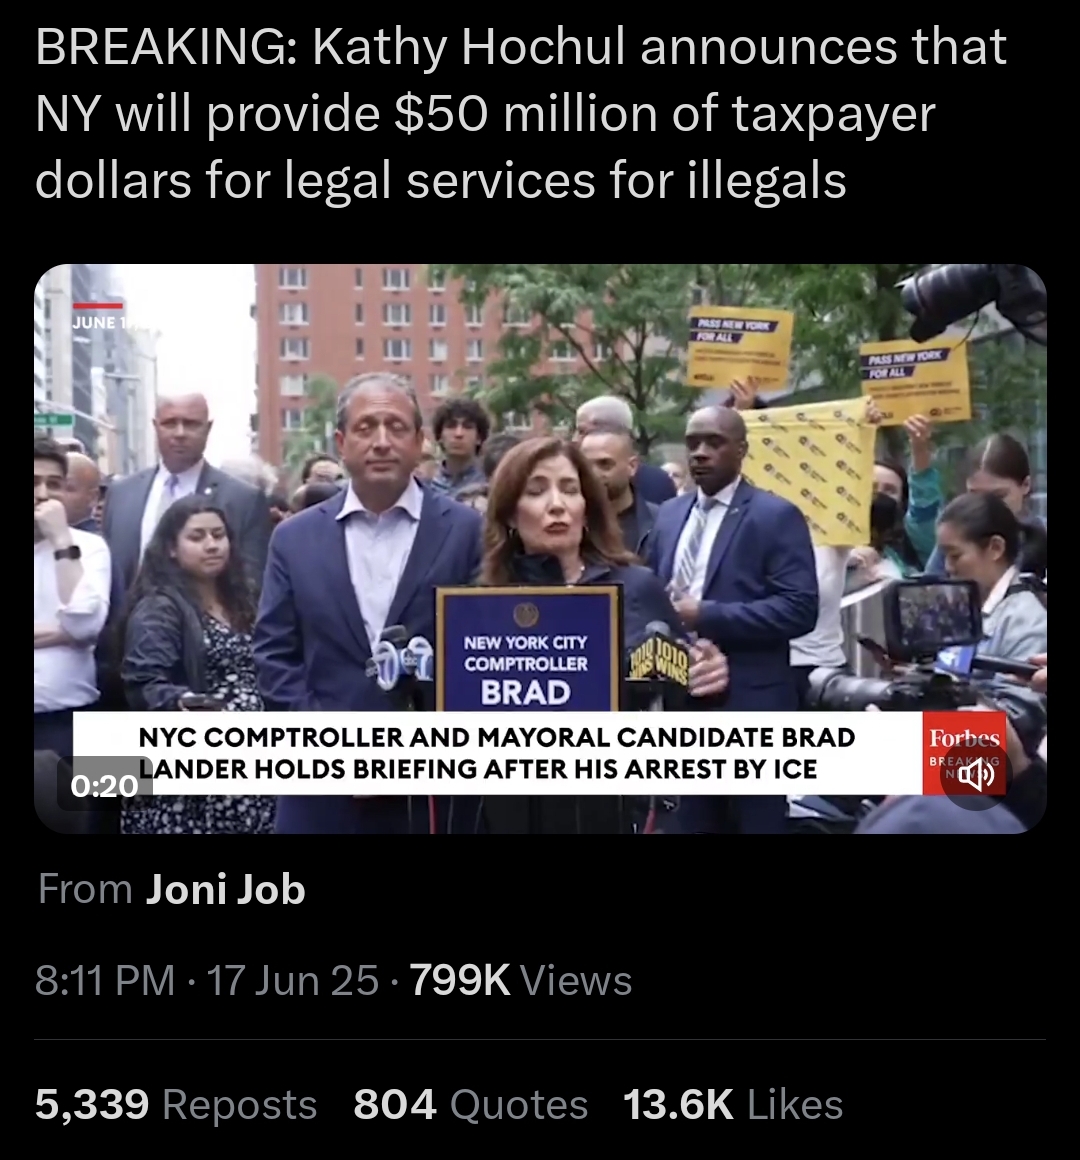Image resolution: width=1080 pixels, height=1160 pixels.
Task: Show the 13.6K Likes list
Action: tap(733, 1105)
